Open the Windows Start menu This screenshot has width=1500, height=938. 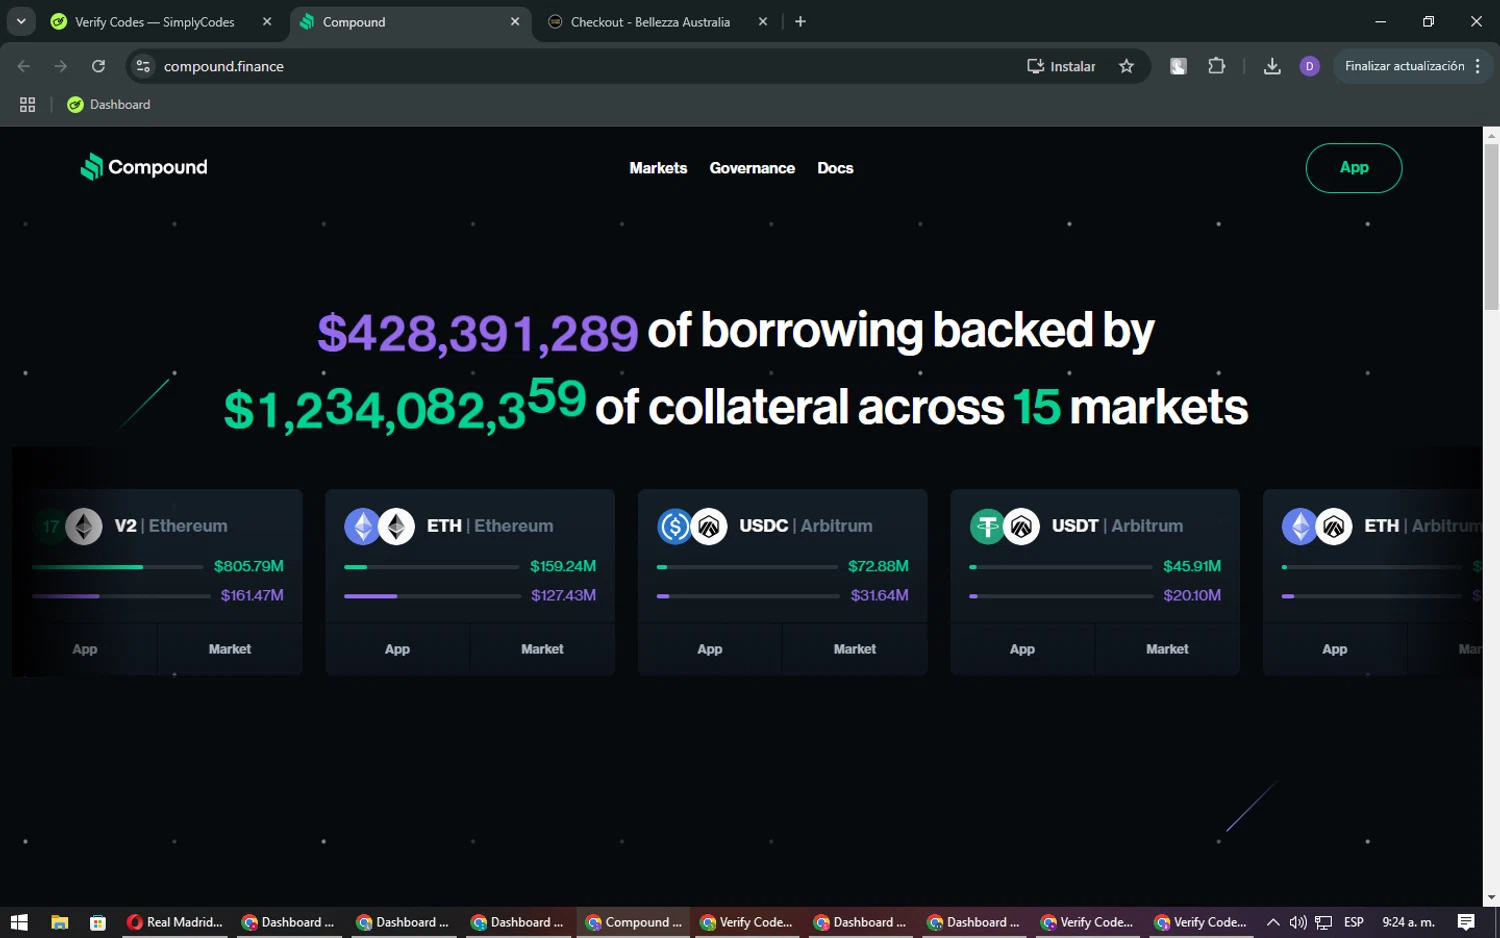[19, 922]
